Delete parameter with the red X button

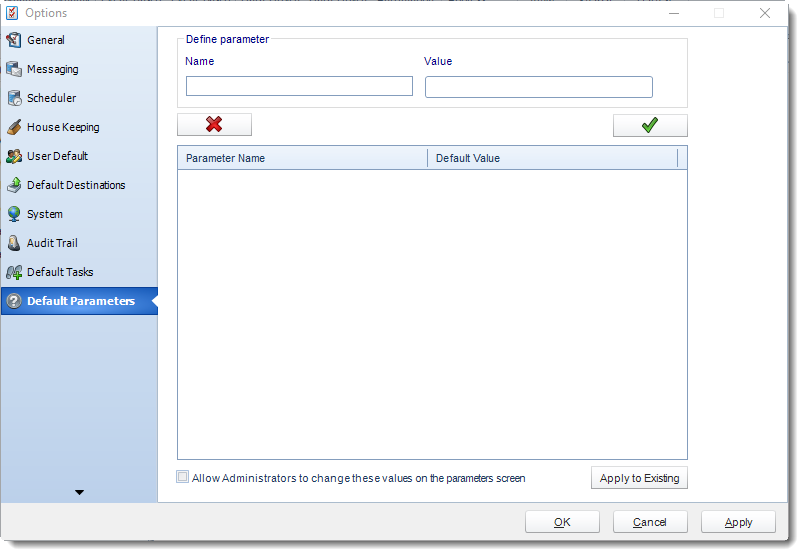214,125
